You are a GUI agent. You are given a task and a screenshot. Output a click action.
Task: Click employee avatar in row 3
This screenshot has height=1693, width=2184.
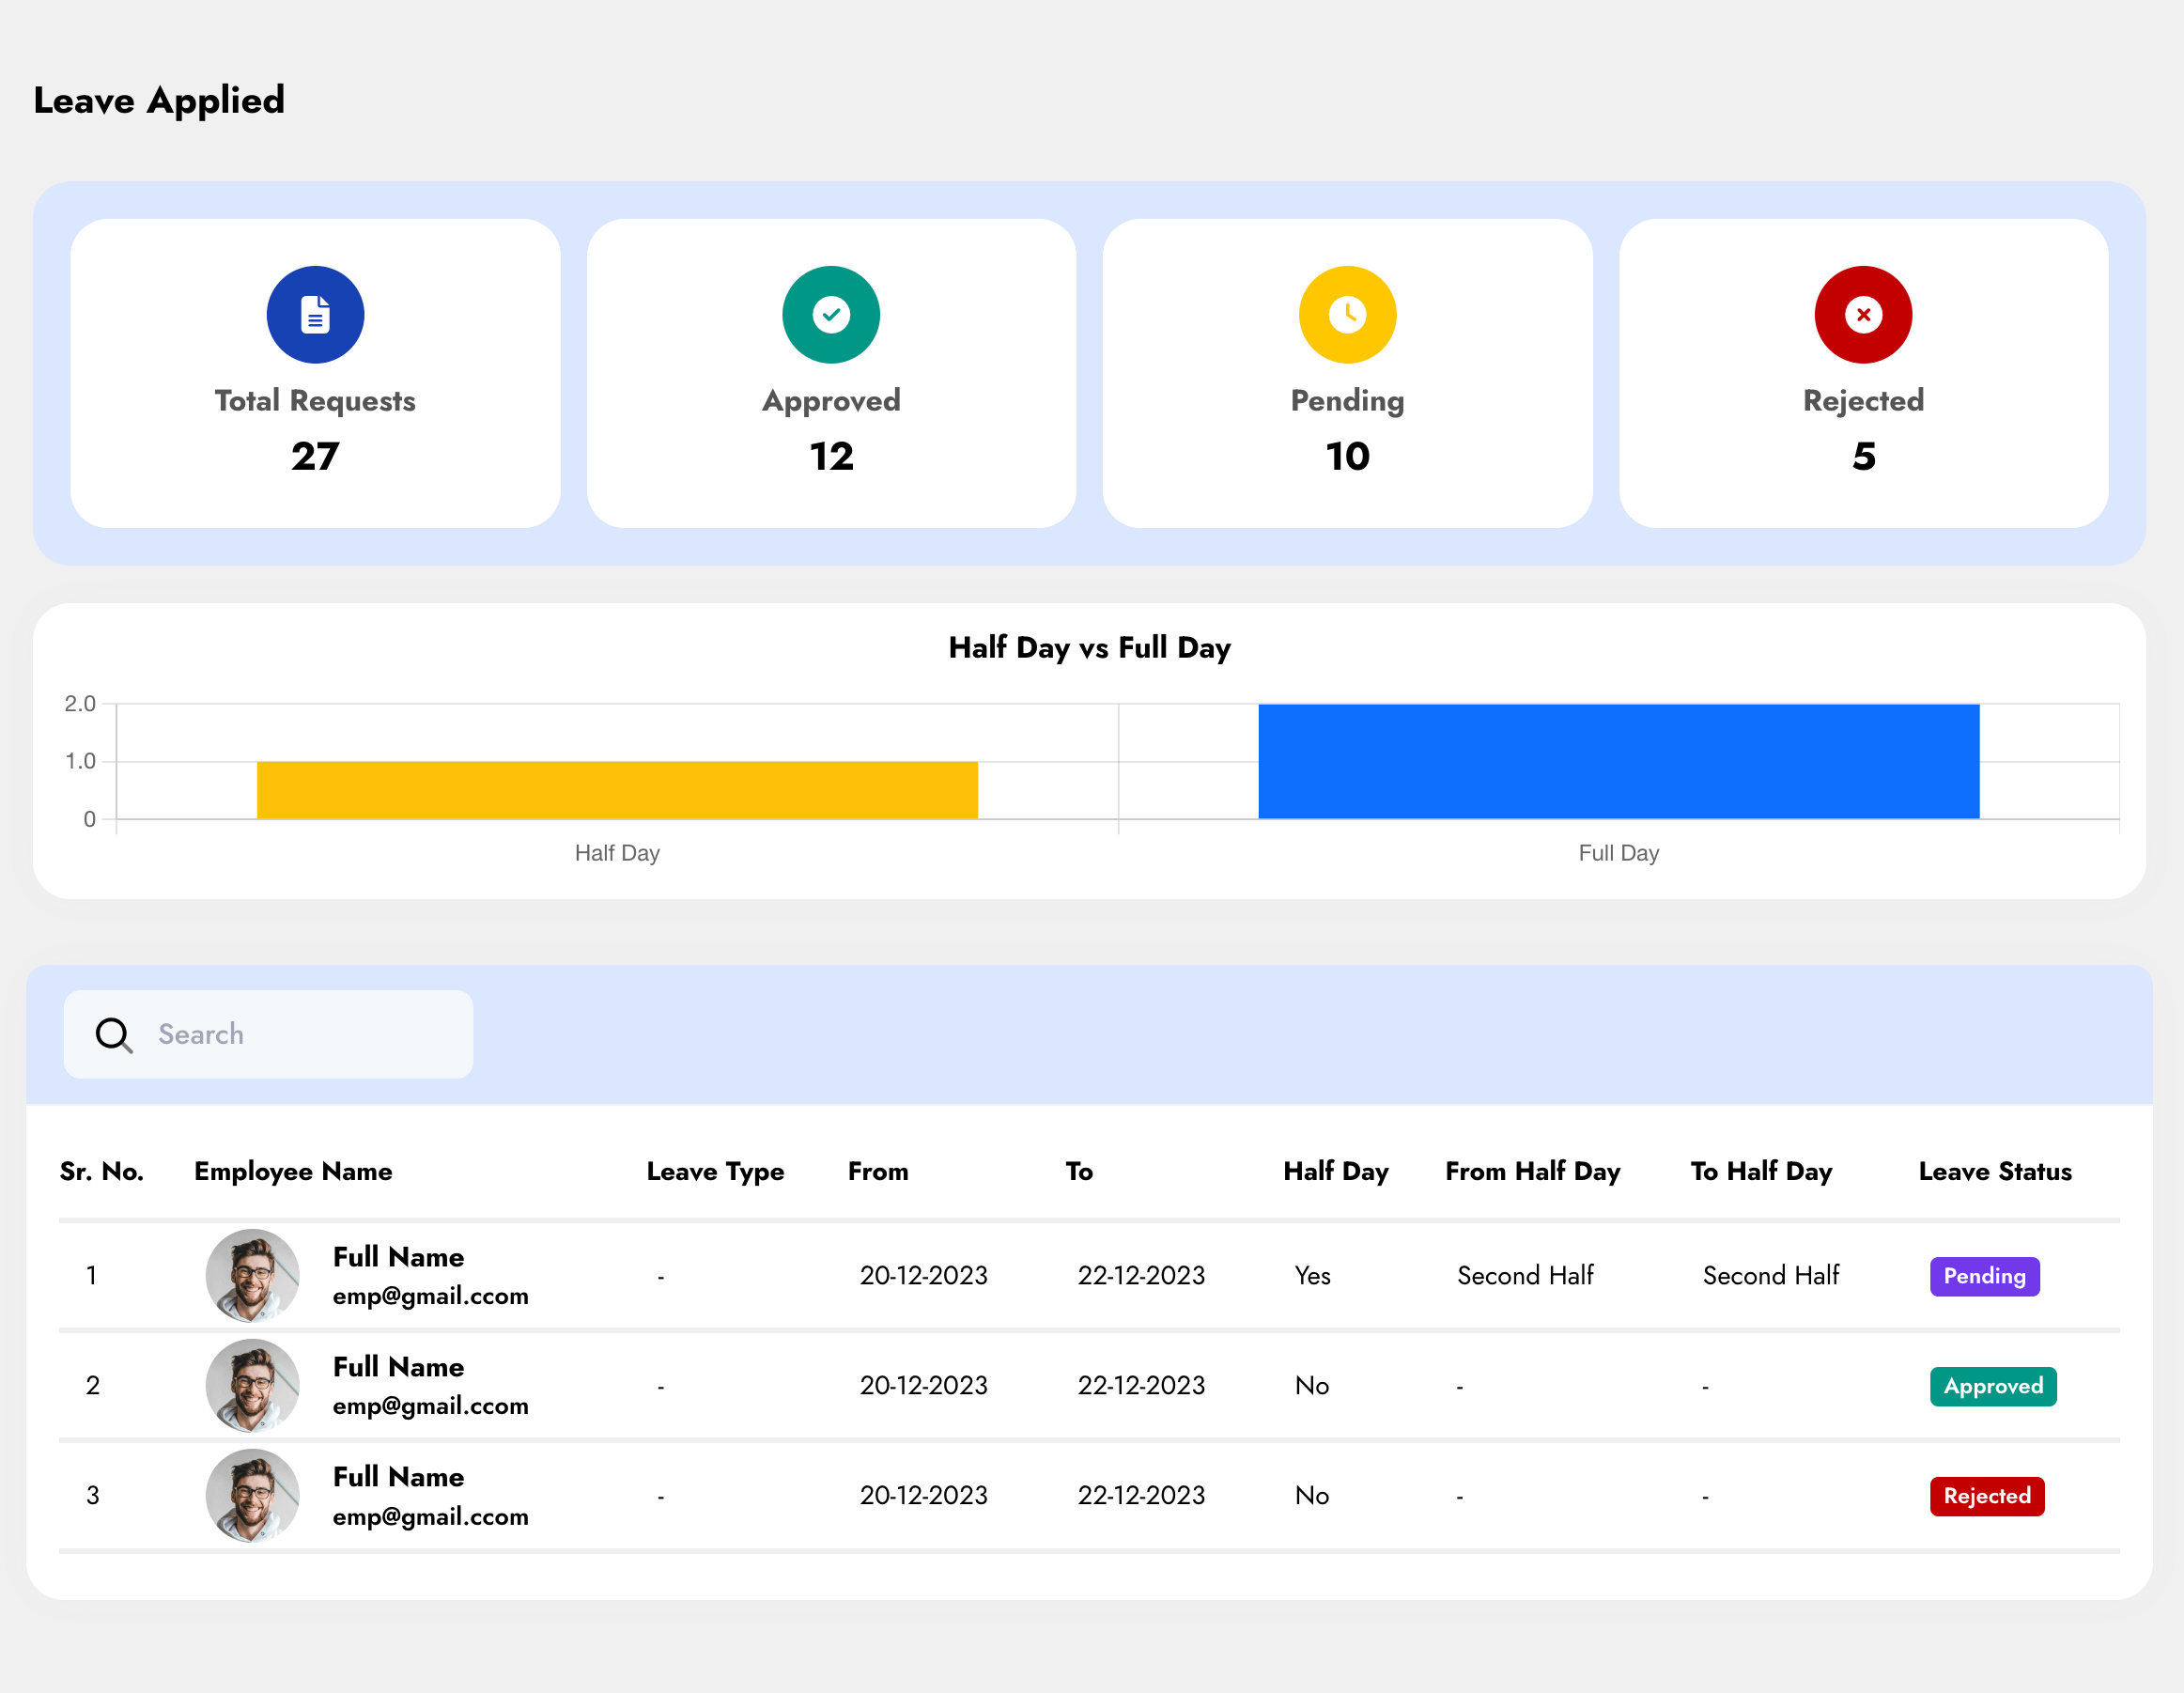252,1495
